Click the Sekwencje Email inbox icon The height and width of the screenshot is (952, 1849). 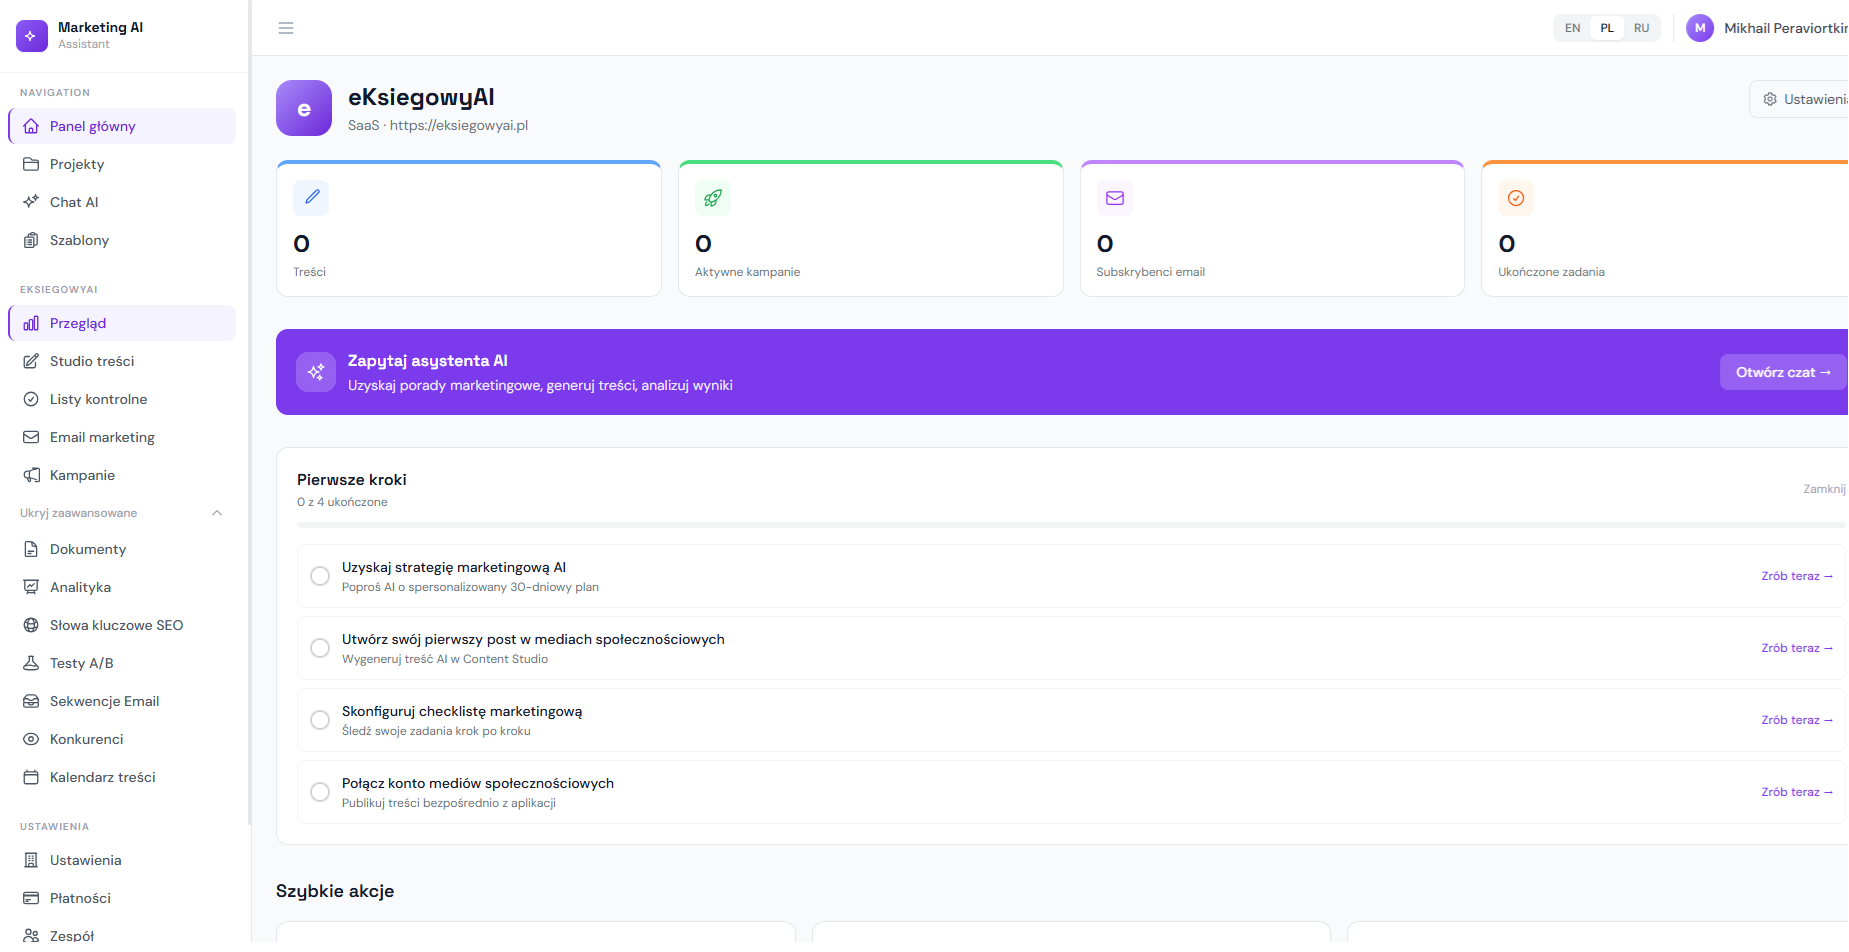pos(31,701)
